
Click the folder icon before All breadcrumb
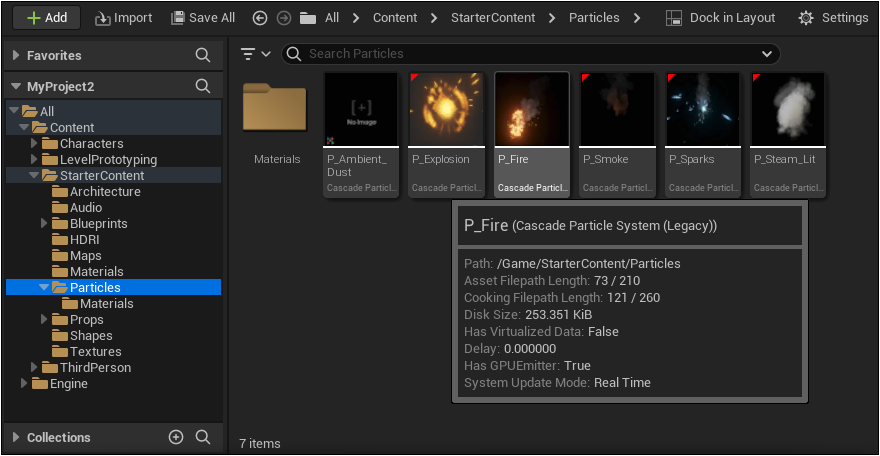(x=308, y=18)
